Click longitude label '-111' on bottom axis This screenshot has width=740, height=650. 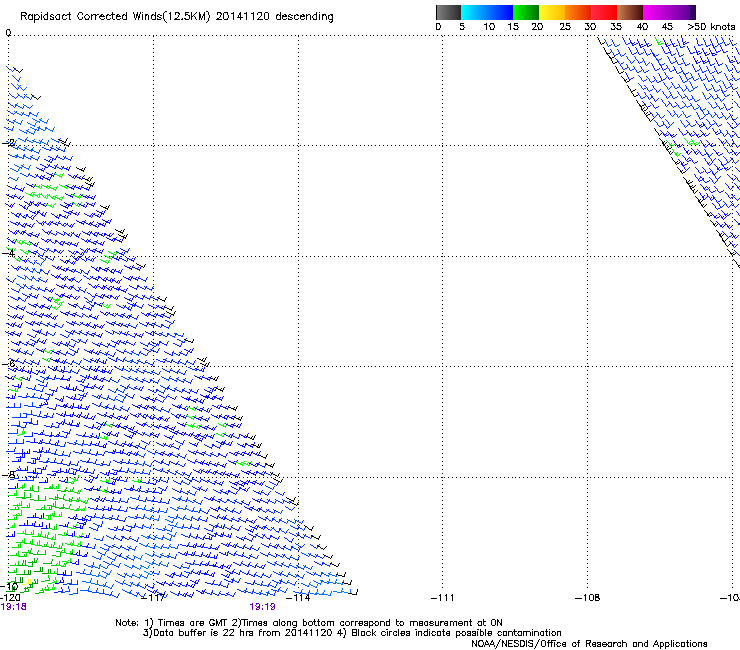(x=443, y=598)
